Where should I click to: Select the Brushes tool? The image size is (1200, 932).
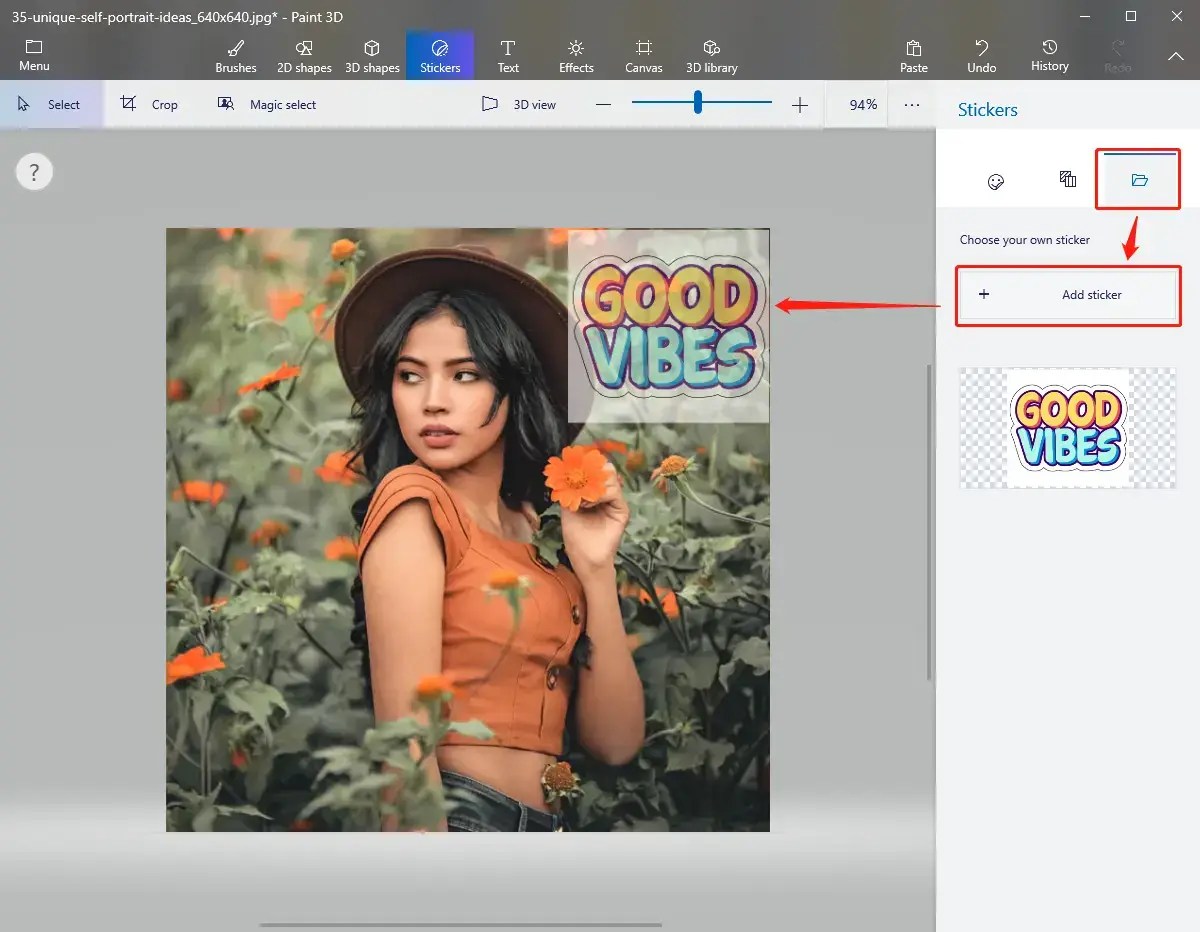[235, 54]
